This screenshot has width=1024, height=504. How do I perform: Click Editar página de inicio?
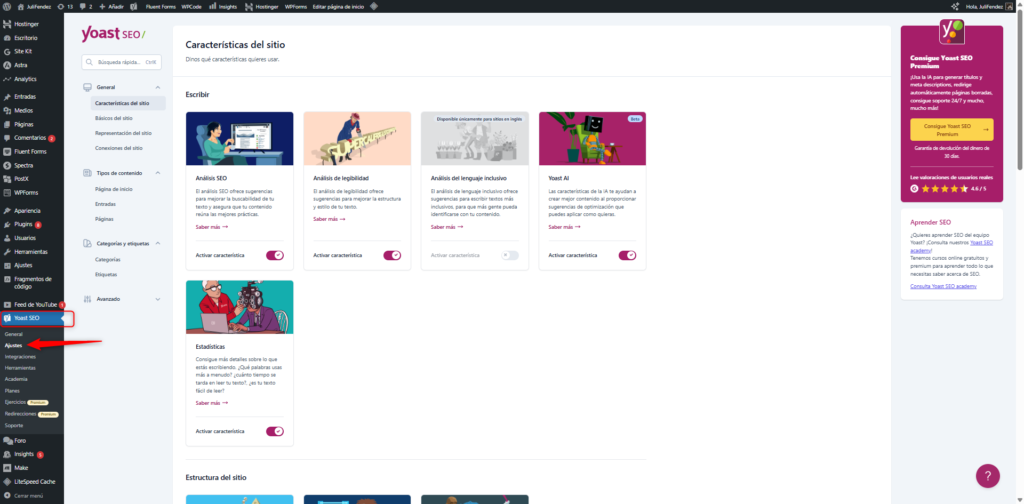coord(339,6)
